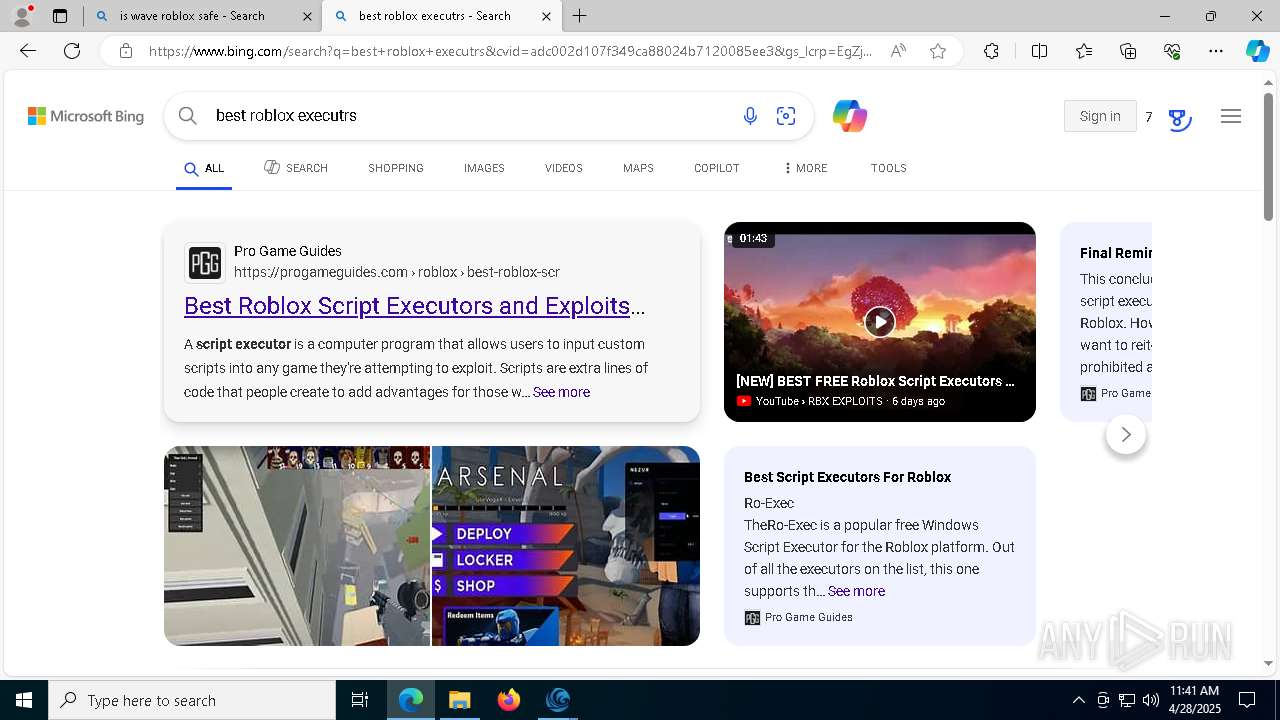Switch to the COPILOT tab

tap(717, 168)
